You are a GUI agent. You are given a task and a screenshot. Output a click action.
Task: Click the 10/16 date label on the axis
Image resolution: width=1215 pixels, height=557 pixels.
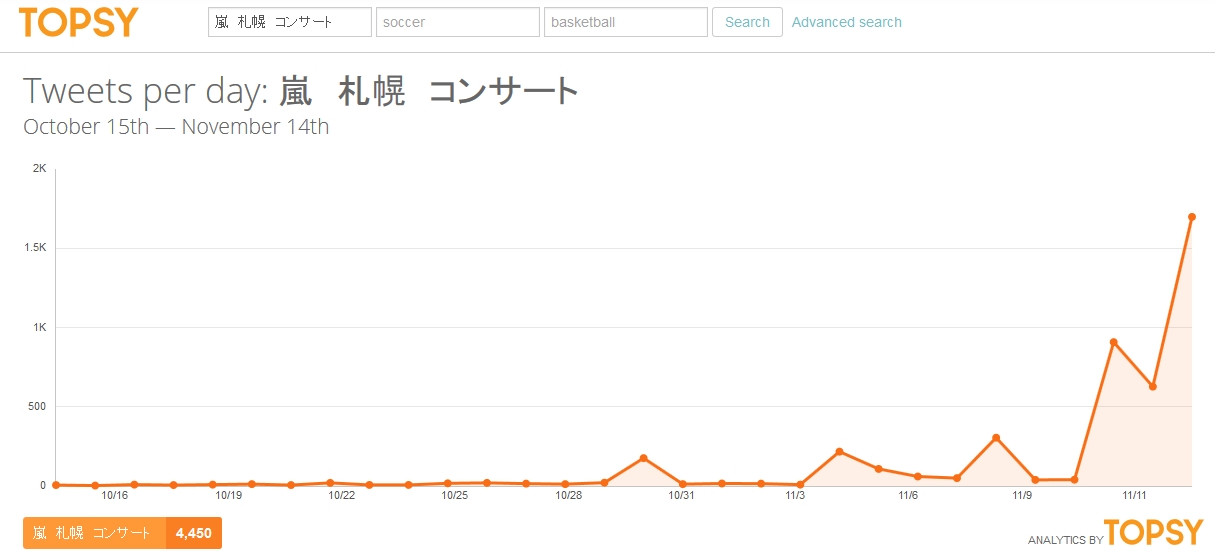[x=114, y=495]
